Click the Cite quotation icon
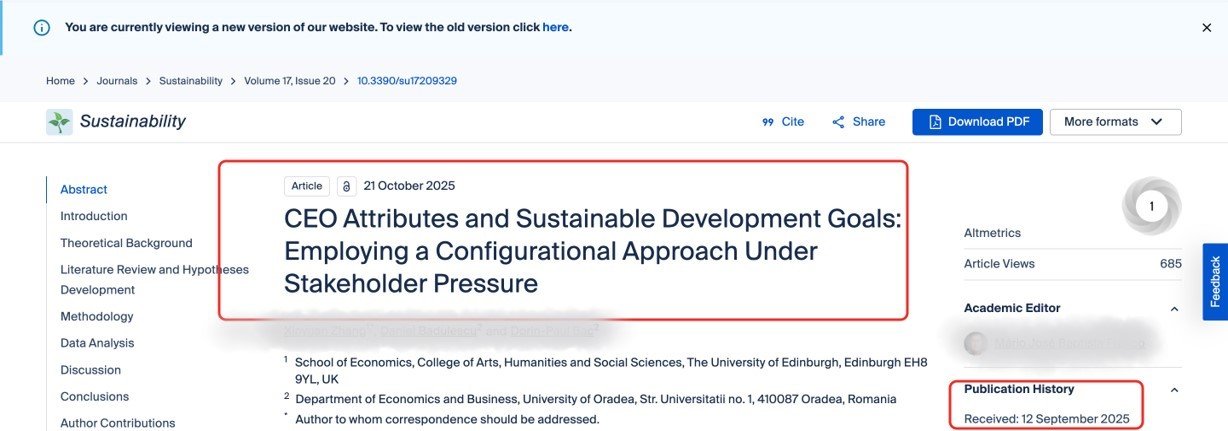This screenshot has width=1228, height=431. point(768,122)
